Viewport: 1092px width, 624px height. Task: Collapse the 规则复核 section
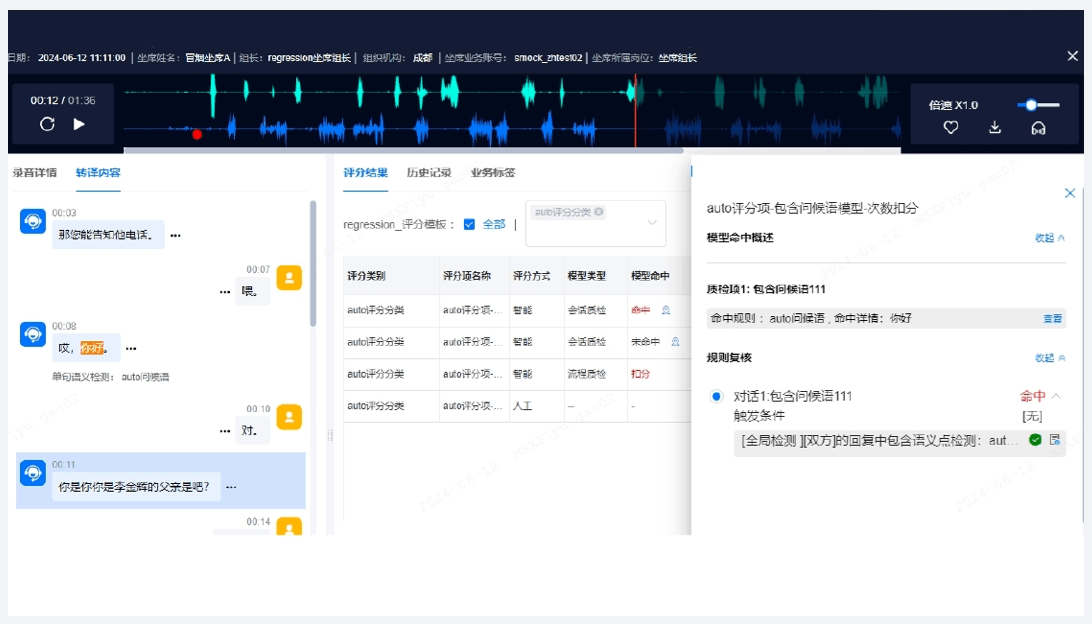tap(1049, 357)
